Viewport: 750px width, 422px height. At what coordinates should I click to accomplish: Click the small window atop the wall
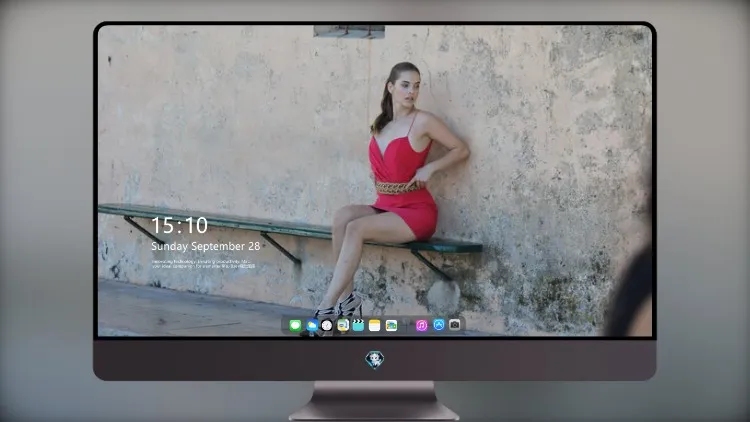[x=349, y=32]
